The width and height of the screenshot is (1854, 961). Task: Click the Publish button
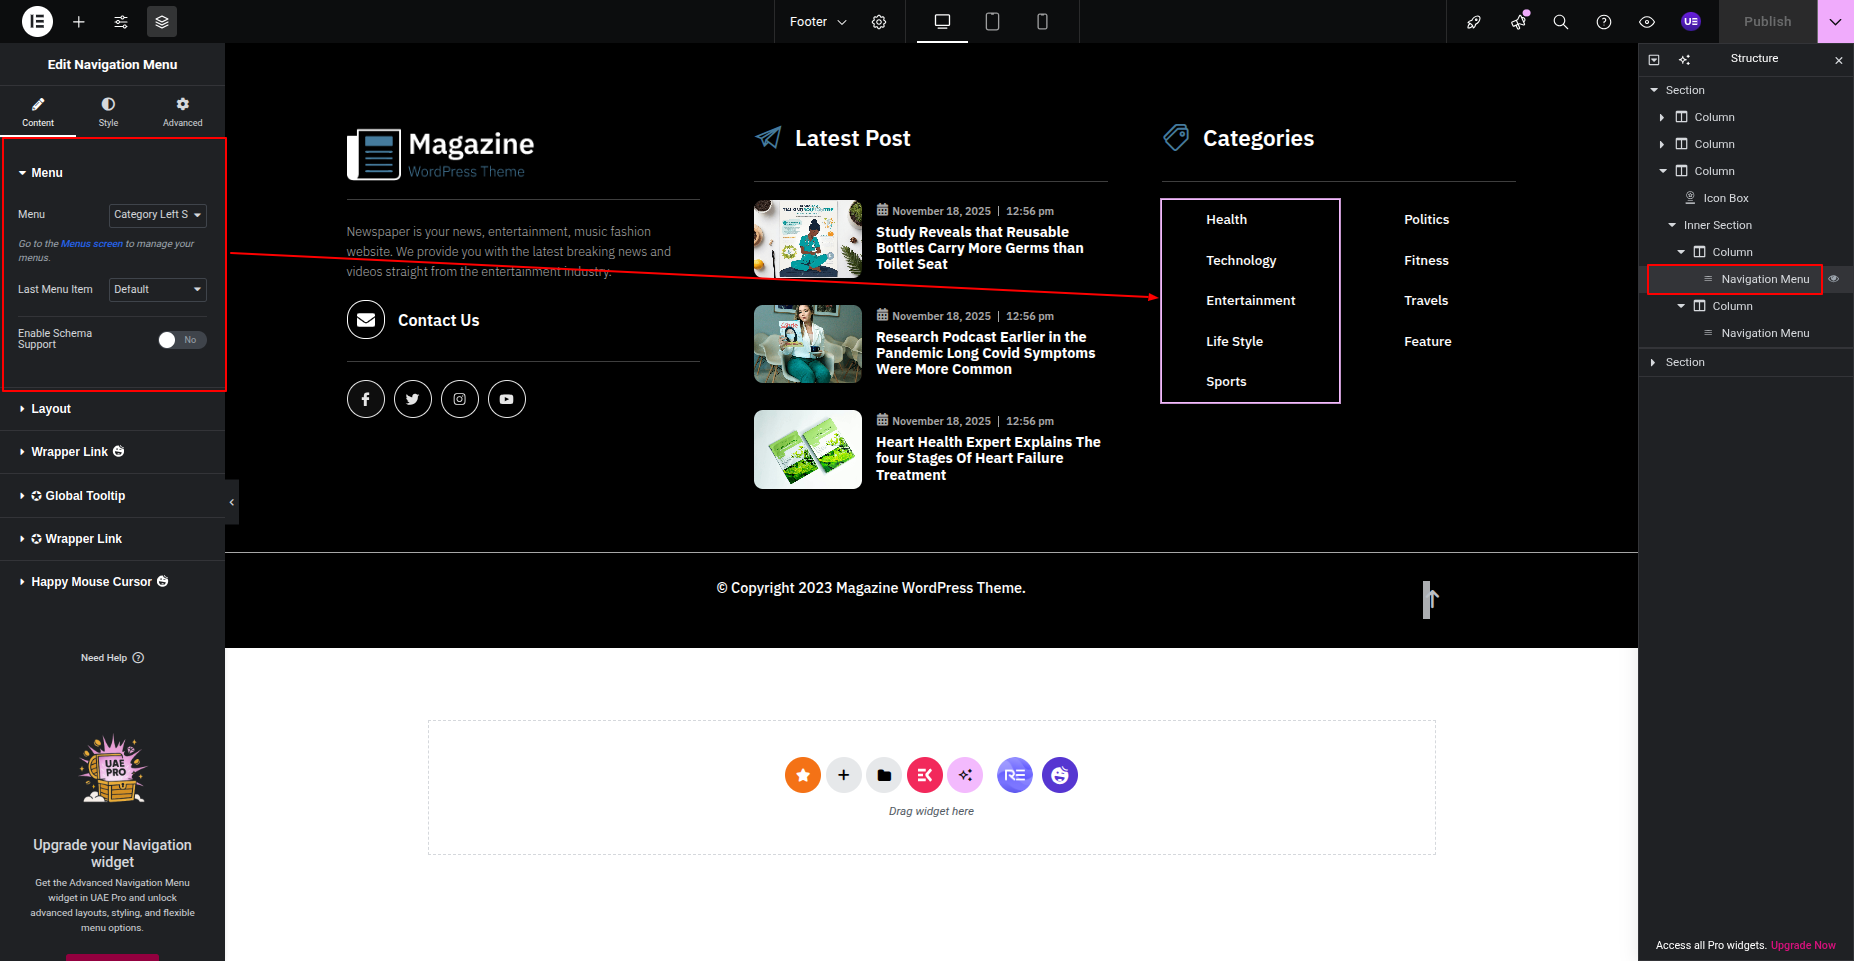(x=1767, y=21)
